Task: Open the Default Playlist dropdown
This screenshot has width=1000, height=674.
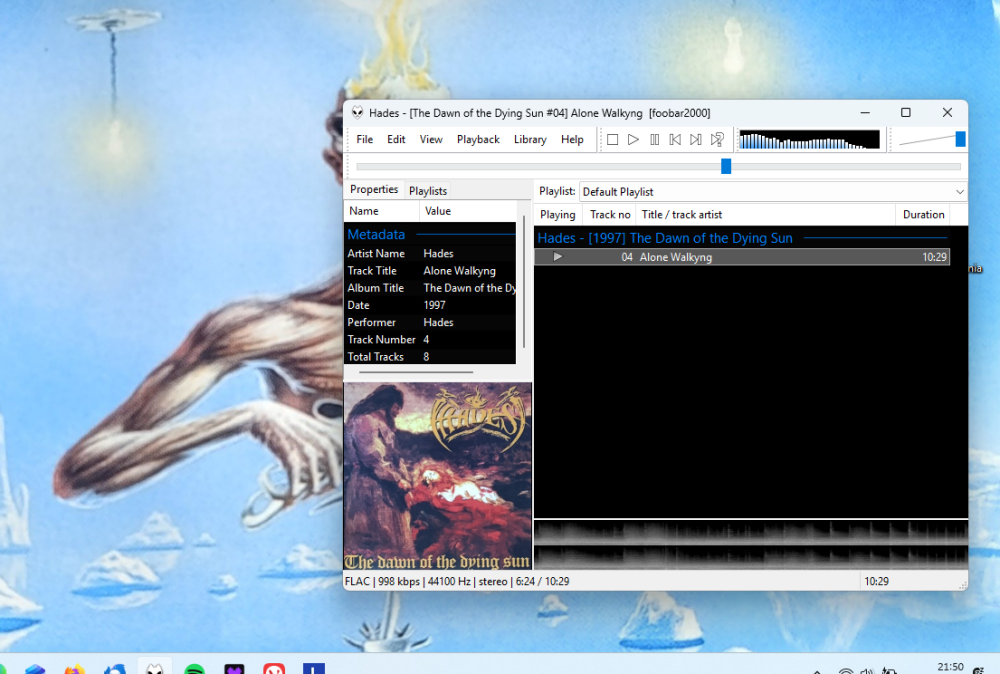Action: (772, 192)
